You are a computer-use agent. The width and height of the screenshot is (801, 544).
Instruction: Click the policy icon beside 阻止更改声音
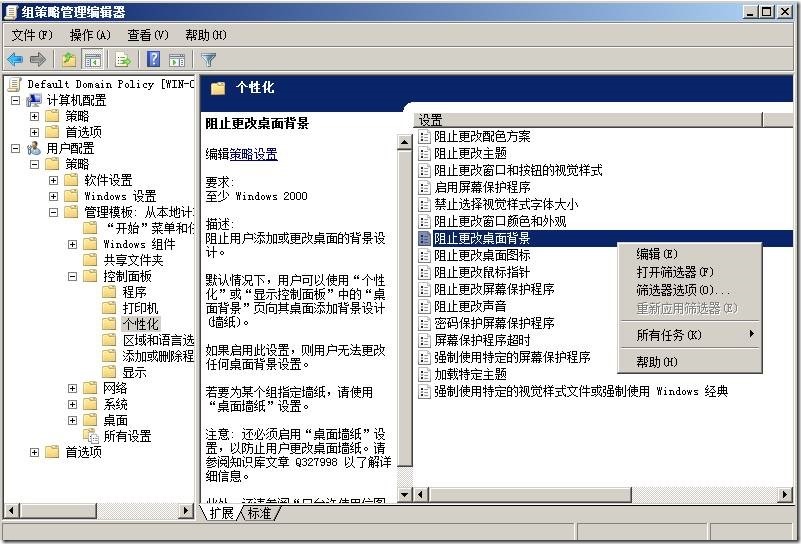tap(424, 306)
